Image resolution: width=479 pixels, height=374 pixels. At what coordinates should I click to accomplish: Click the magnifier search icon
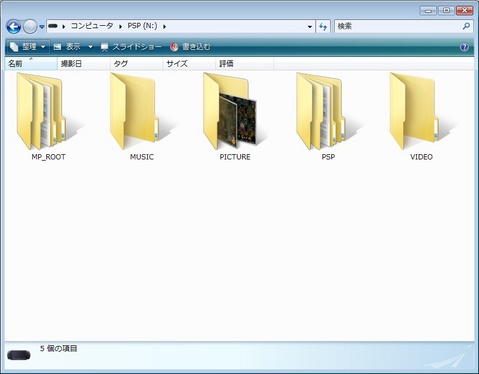466,26
